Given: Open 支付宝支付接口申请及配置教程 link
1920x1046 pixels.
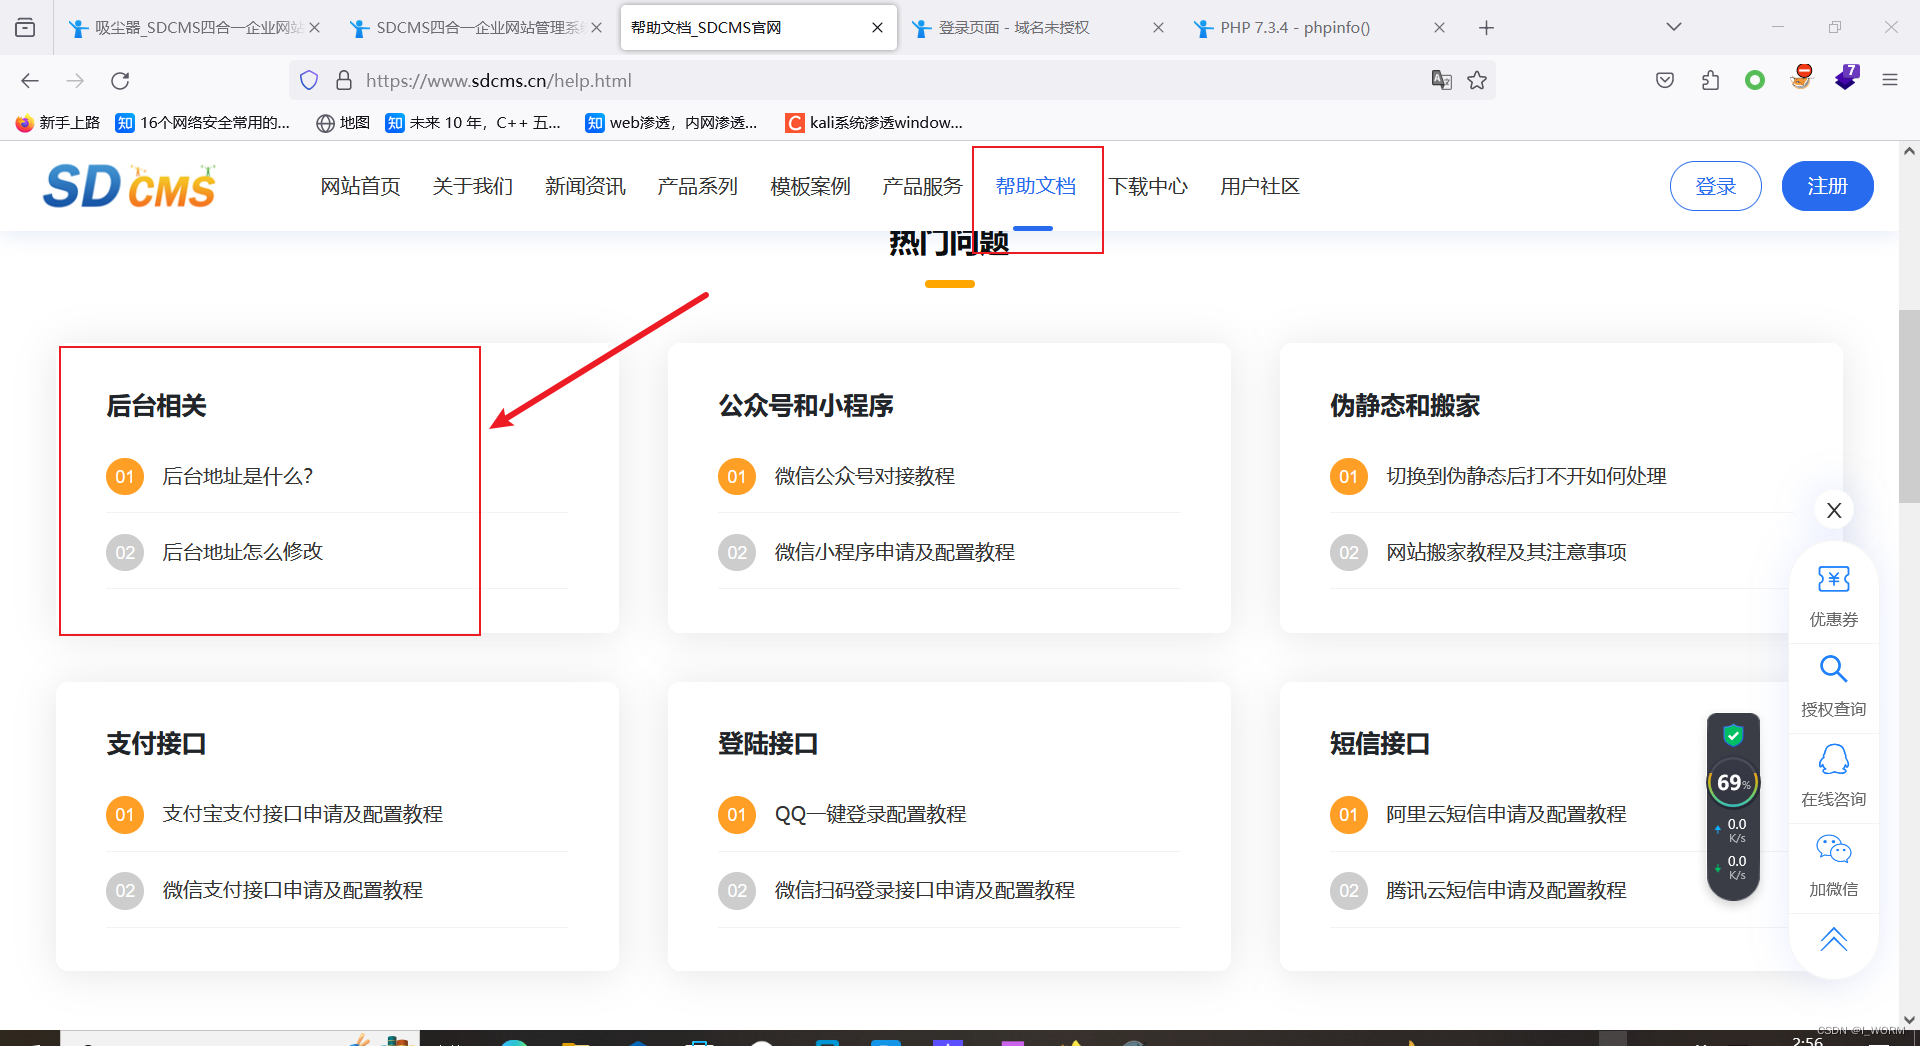Looking at the screenshot, I should point(302,814).
